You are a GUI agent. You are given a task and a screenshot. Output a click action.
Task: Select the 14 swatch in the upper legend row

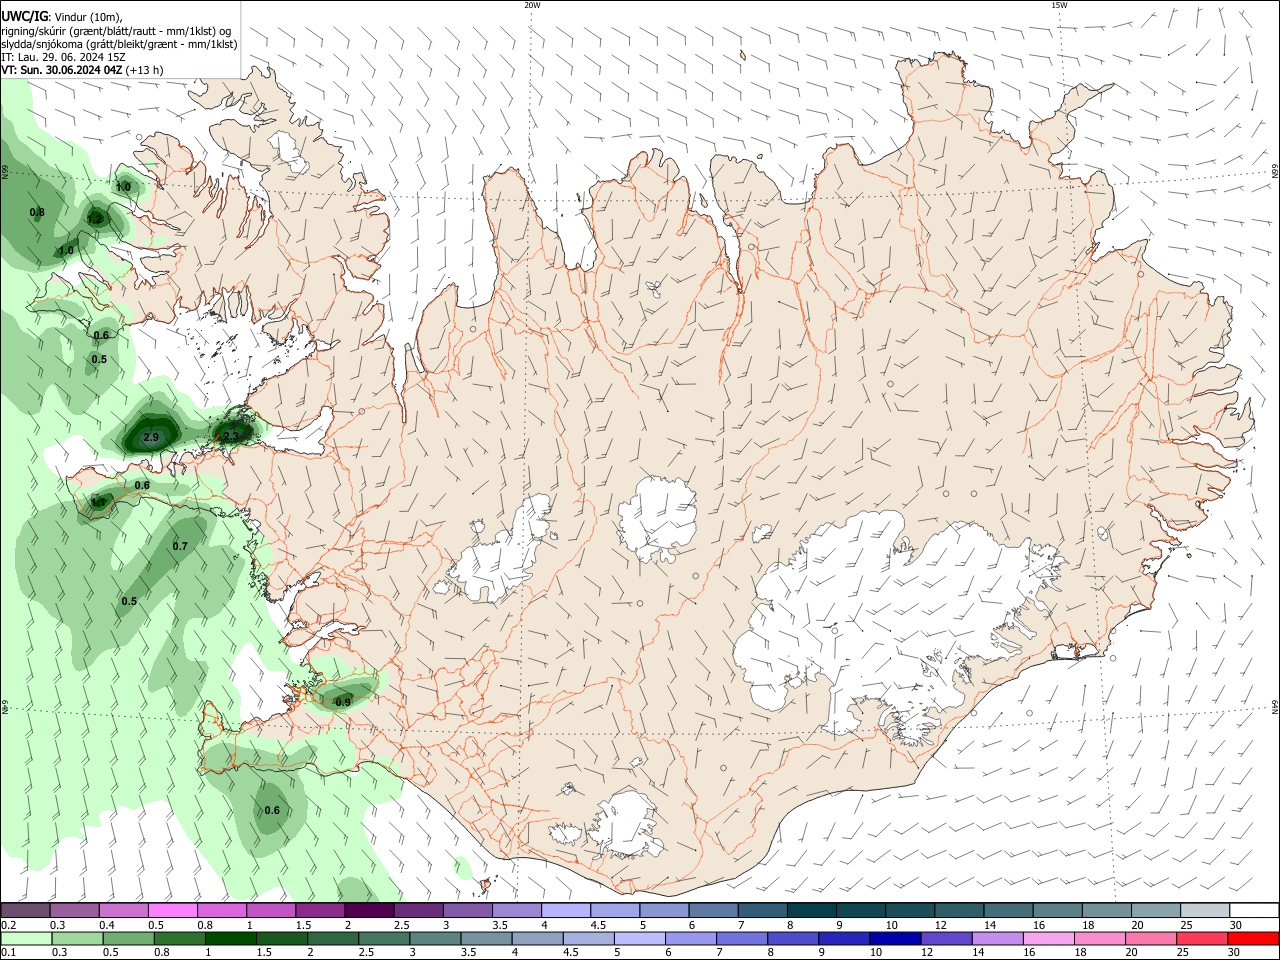pyautogui.click(x=1008, y=910)
